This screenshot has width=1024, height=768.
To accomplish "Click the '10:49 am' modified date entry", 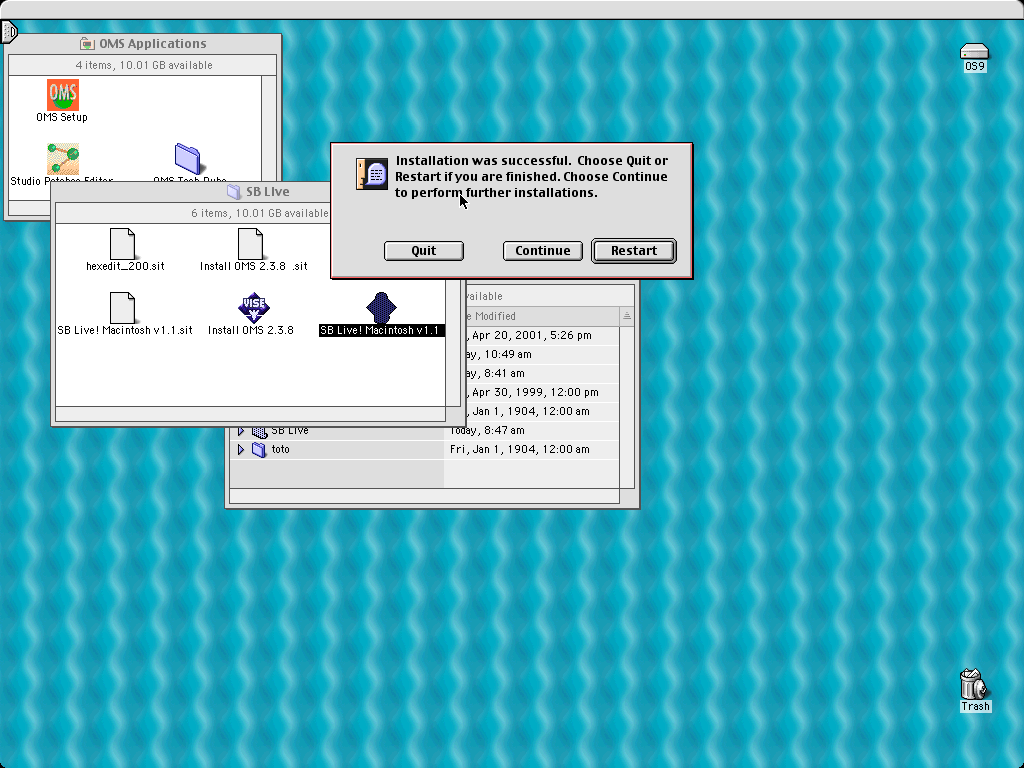I will (507, 354).
